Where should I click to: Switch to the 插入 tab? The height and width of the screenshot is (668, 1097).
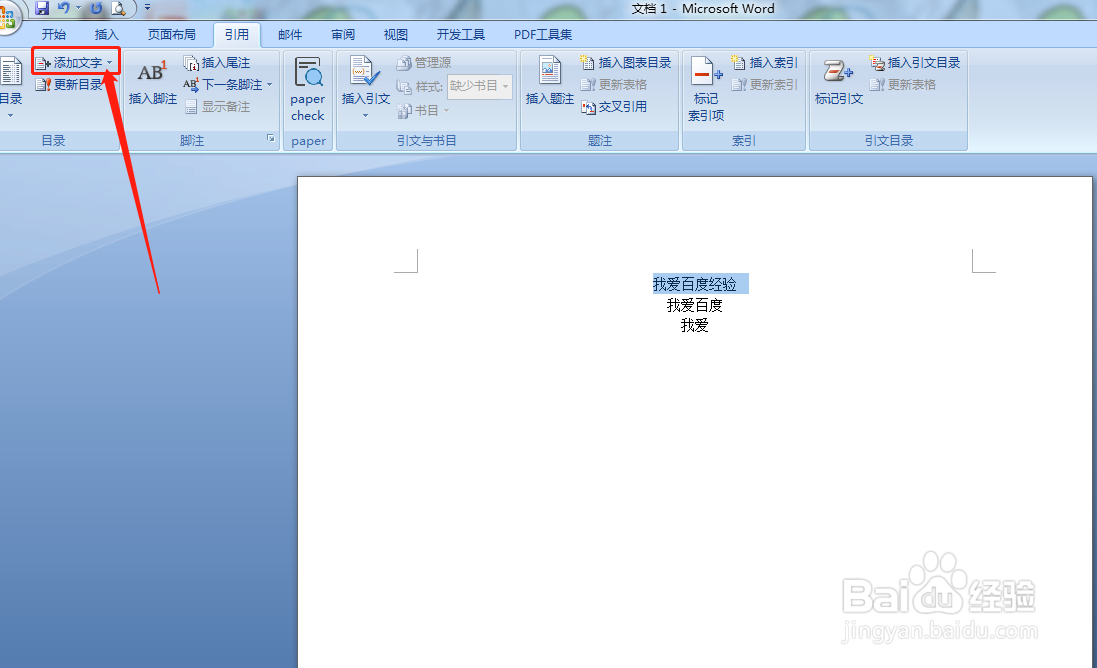[106, 34]
